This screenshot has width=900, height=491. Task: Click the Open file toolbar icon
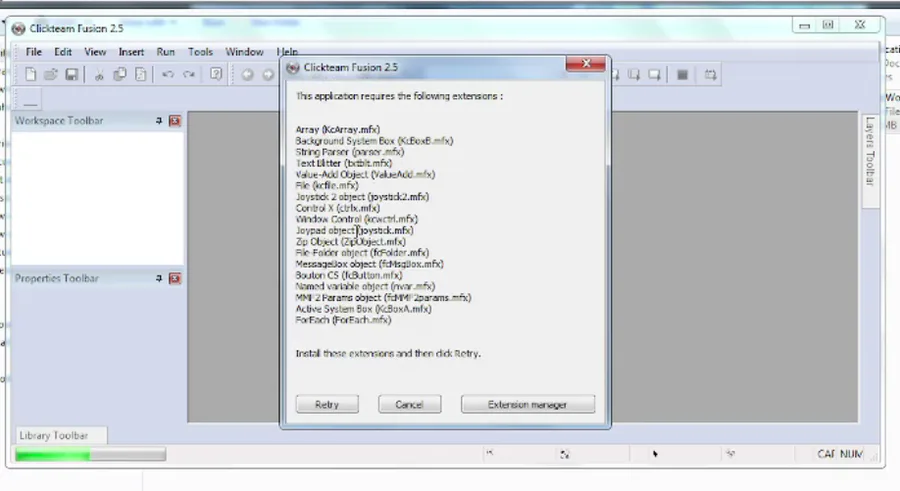(51, 75)
